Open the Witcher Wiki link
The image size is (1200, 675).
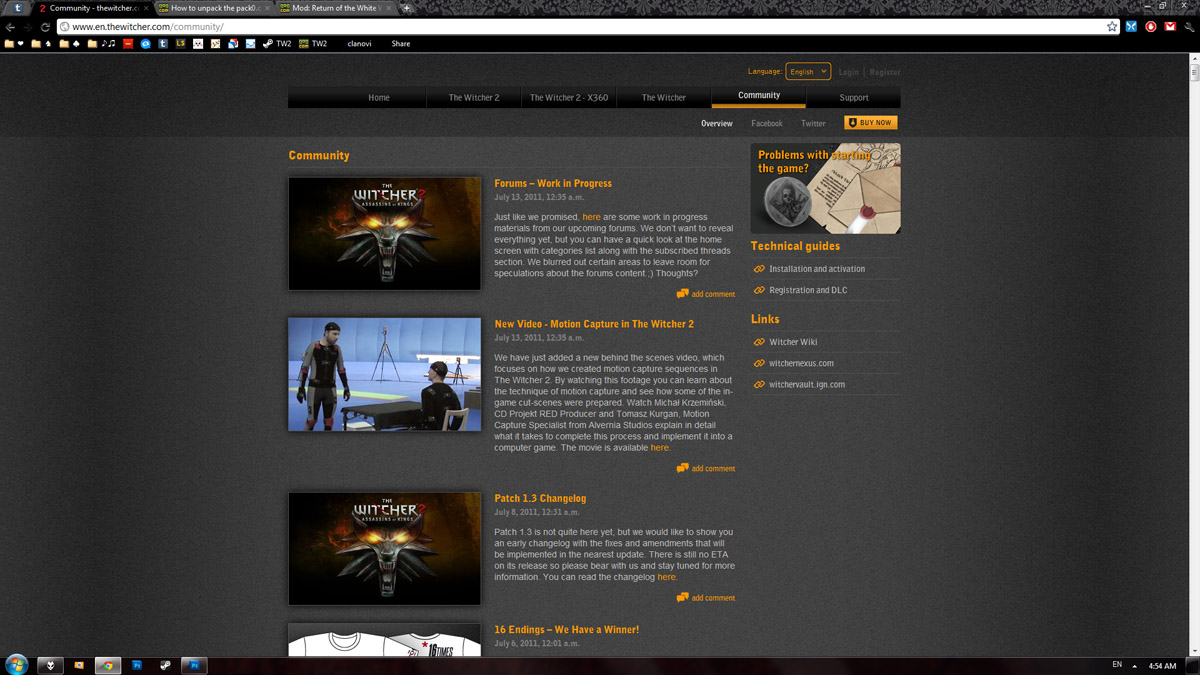click(793, 342)
